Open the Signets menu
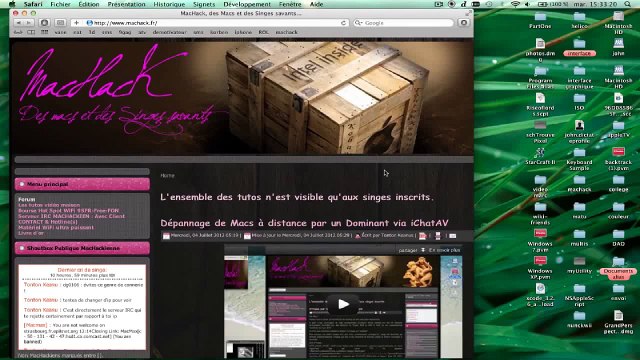Viewport: 640px width, 360px height. 204,4
